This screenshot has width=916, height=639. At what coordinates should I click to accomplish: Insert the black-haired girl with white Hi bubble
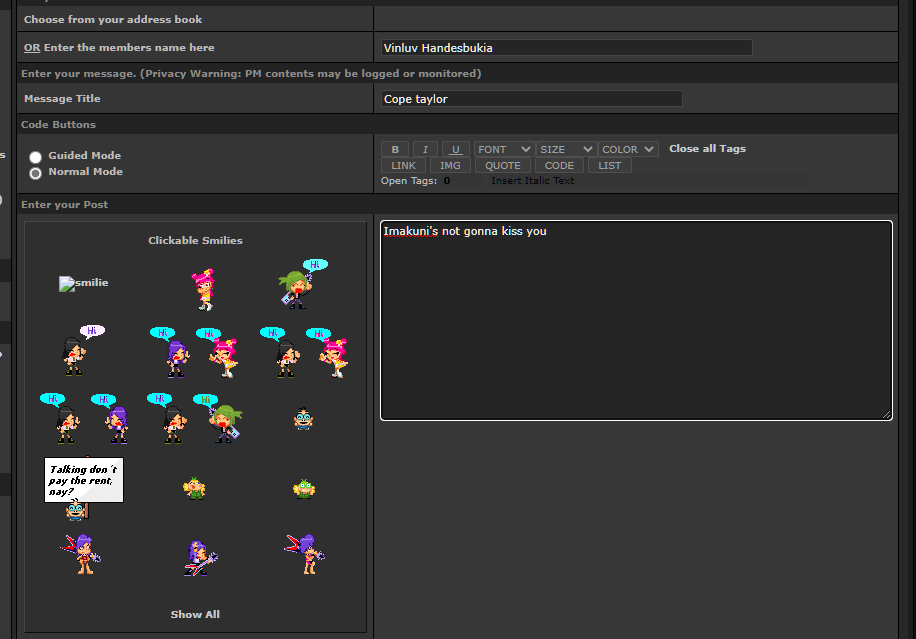click(84, 350)
